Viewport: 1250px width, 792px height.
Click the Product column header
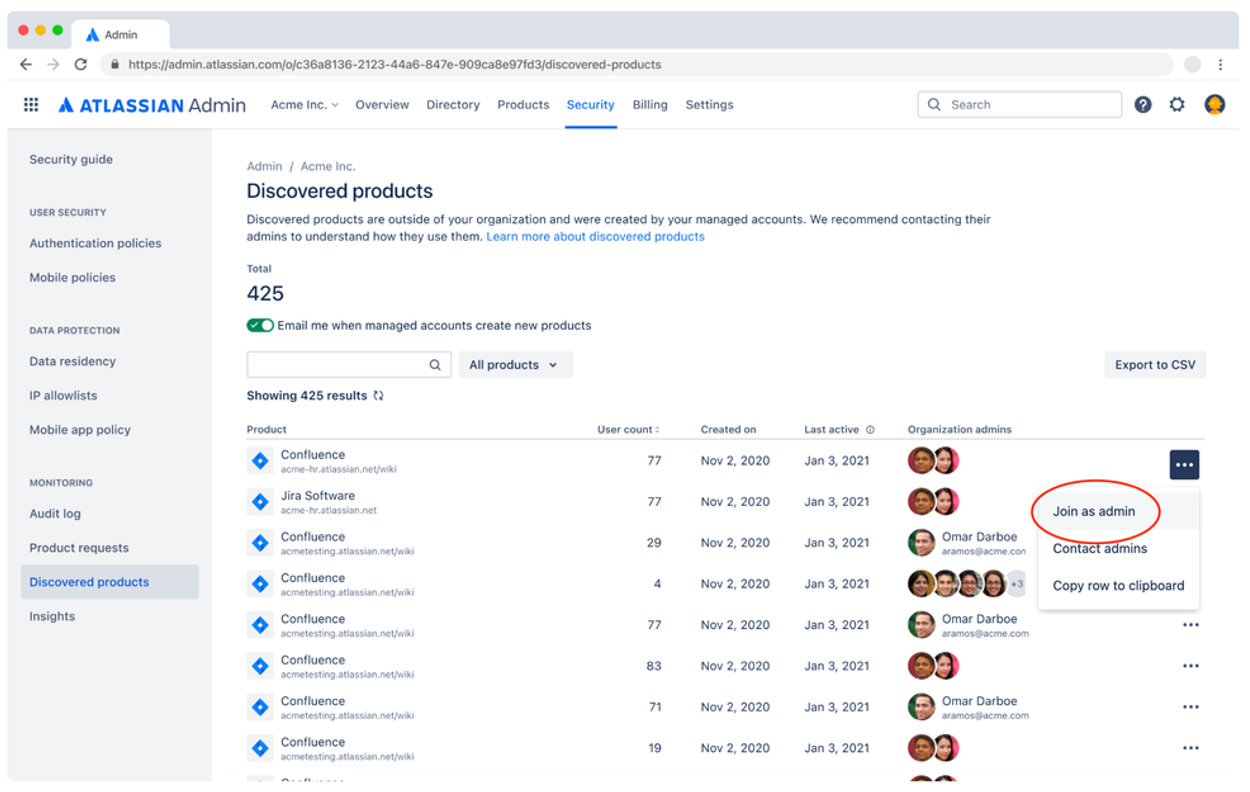click(x=267, y=430)
